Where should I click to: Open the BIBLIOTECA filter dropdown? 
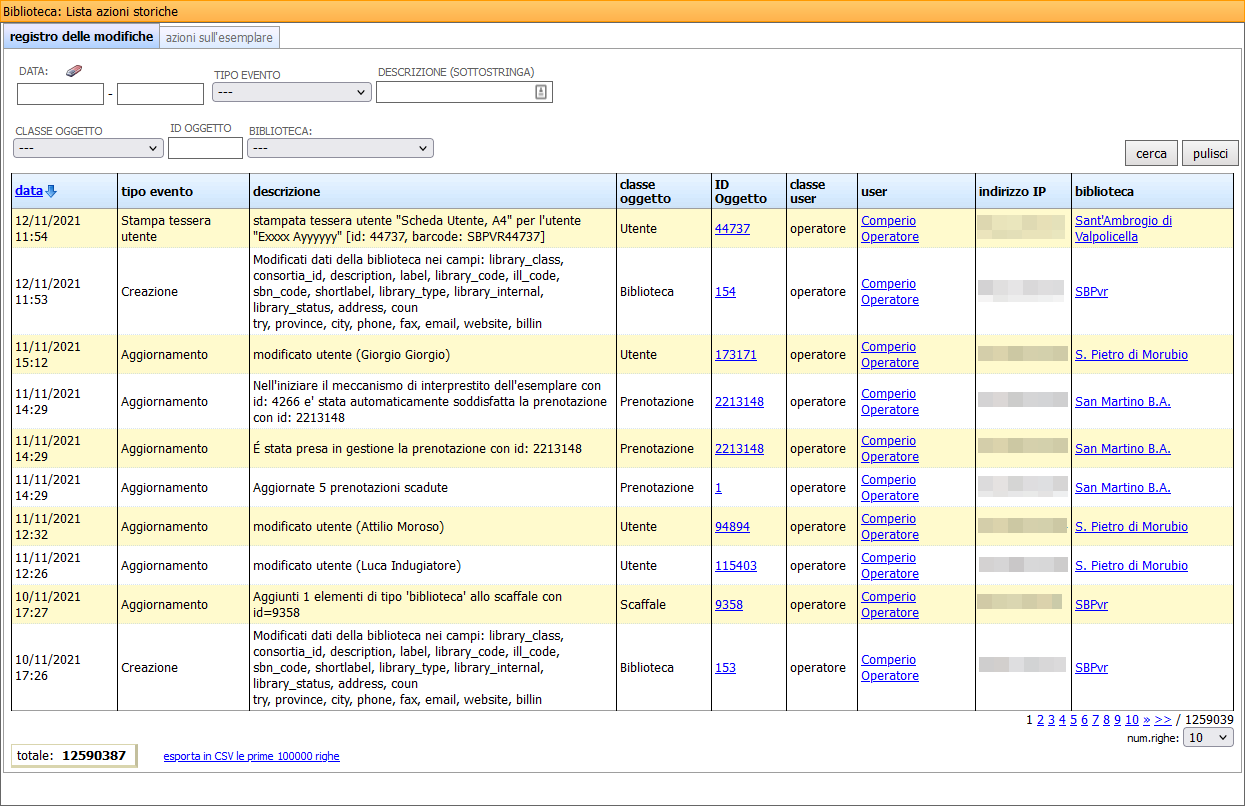(340, 148)
